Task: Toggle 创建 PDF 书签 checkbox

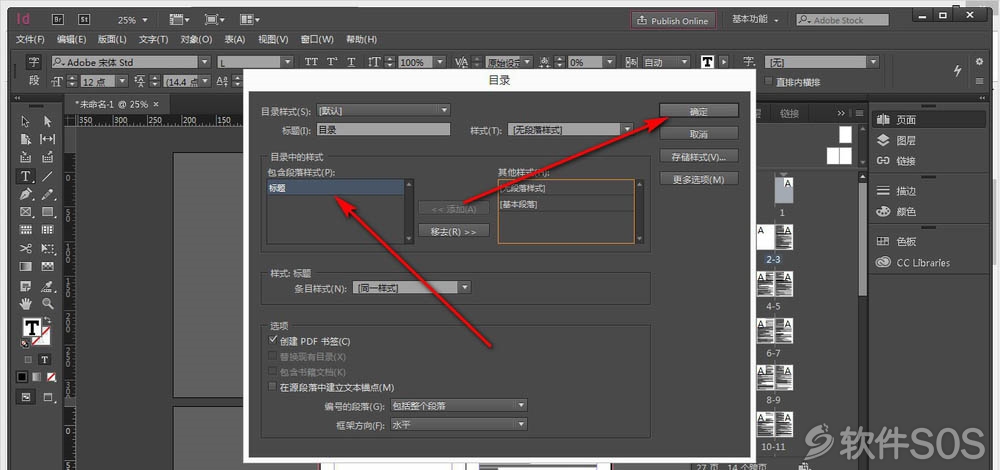Action: click(273, 341)
